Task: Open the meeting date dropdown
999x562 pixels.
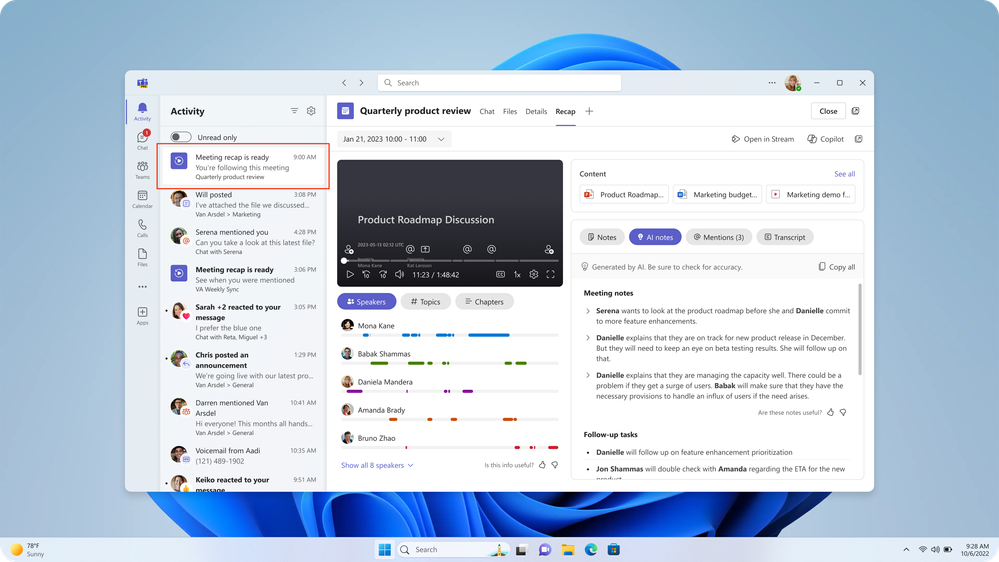Action: [394, 139]
